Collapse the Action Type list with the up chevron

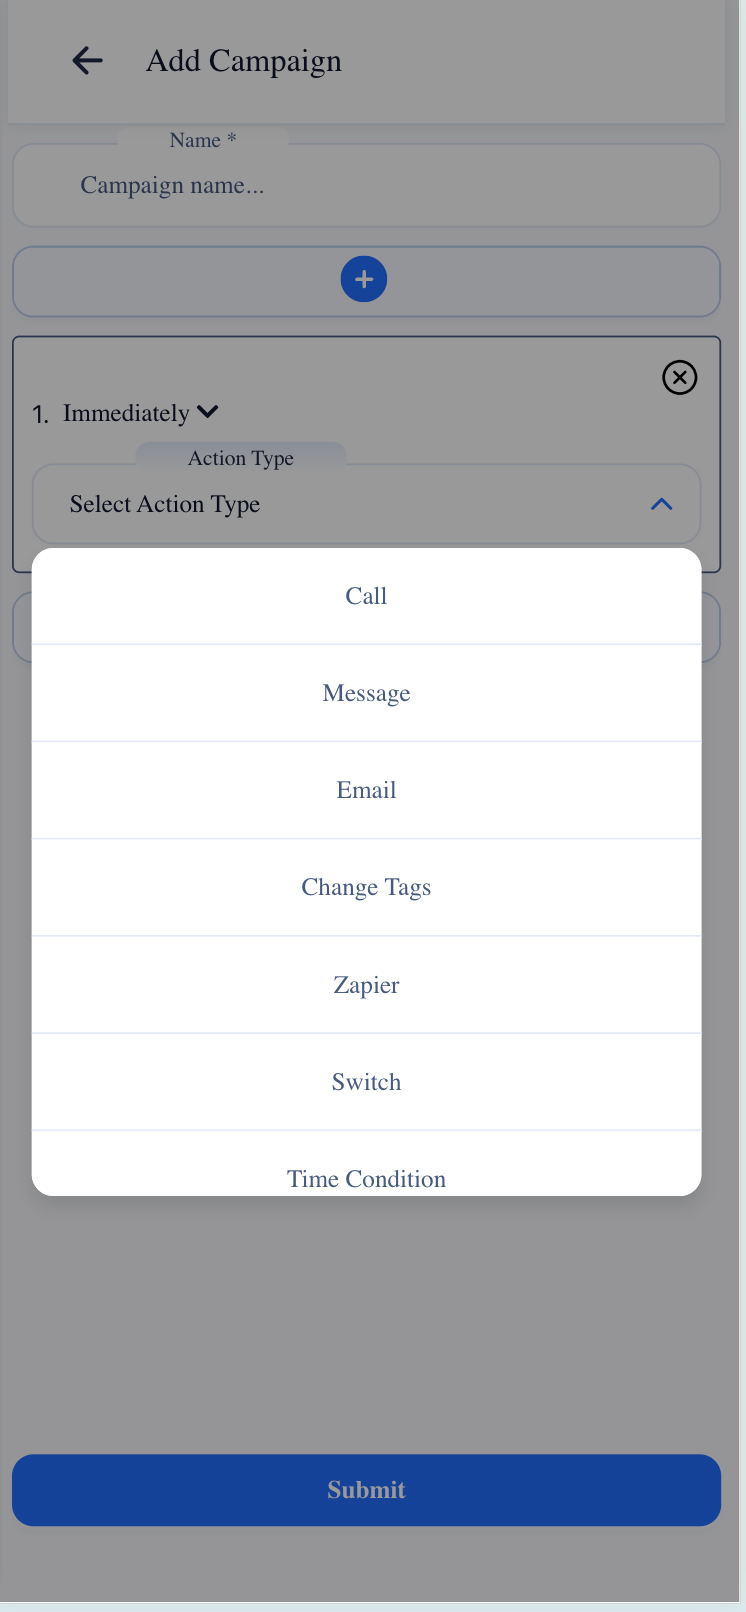[x=661, y=504]
